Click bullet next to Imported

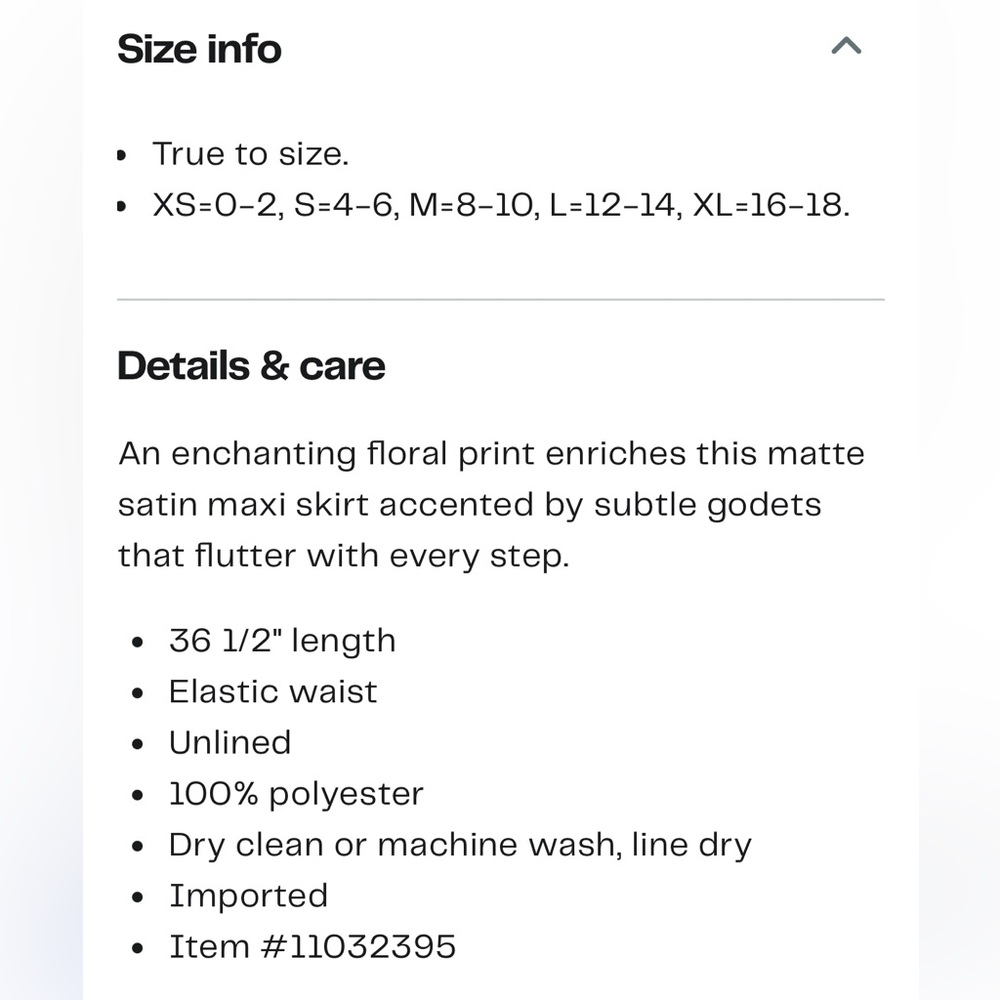point(138,897)
